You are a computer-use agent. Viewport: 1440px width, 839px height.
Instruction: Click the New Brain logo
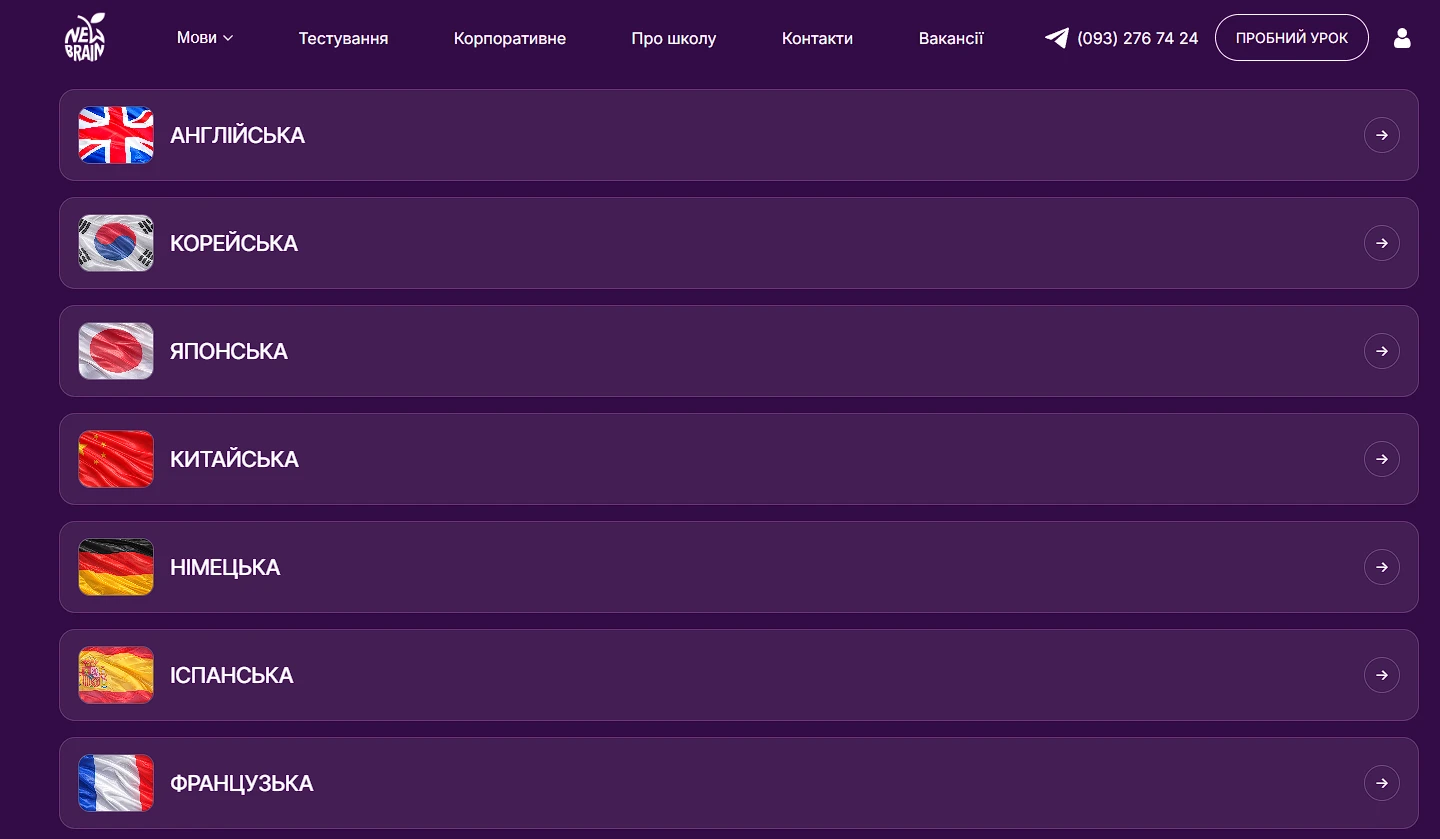click(85, 38)
